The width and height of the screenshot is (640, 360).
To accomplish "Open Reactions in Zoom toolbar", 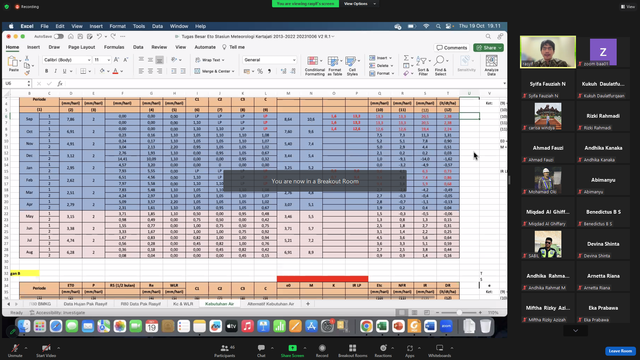I will pyautogui.click(x=383, y=350).
